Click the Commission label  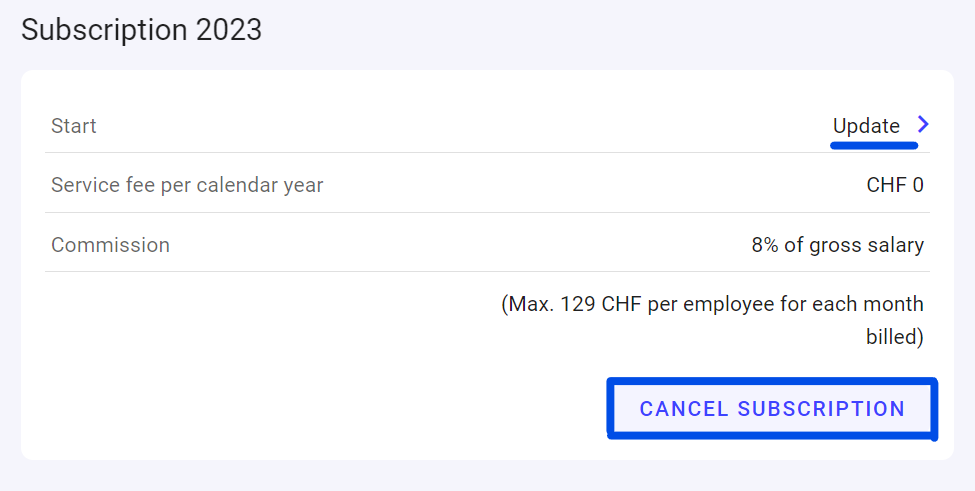110,245
